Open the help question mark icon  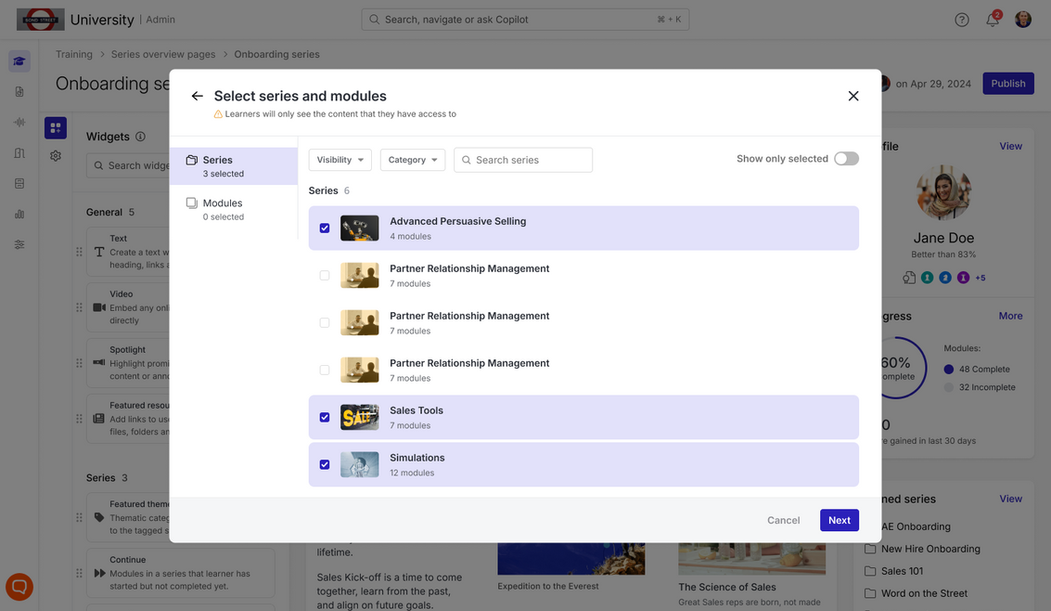tap(962, 20)
